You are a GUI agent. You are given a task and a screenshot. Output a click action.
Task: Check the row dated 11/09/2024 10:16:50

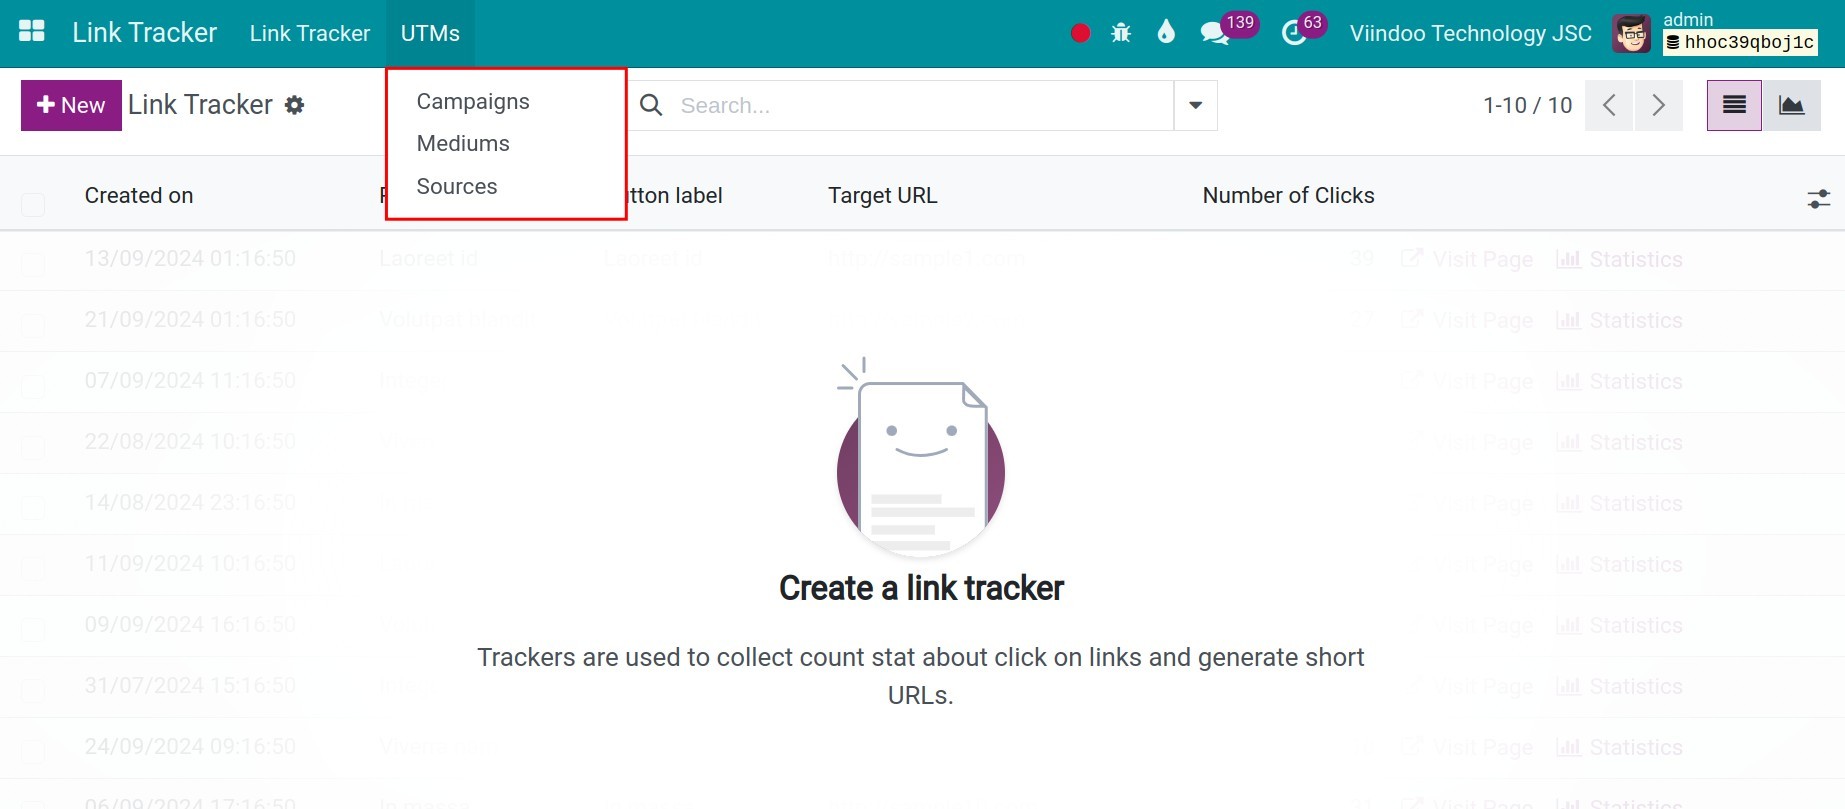33,569
